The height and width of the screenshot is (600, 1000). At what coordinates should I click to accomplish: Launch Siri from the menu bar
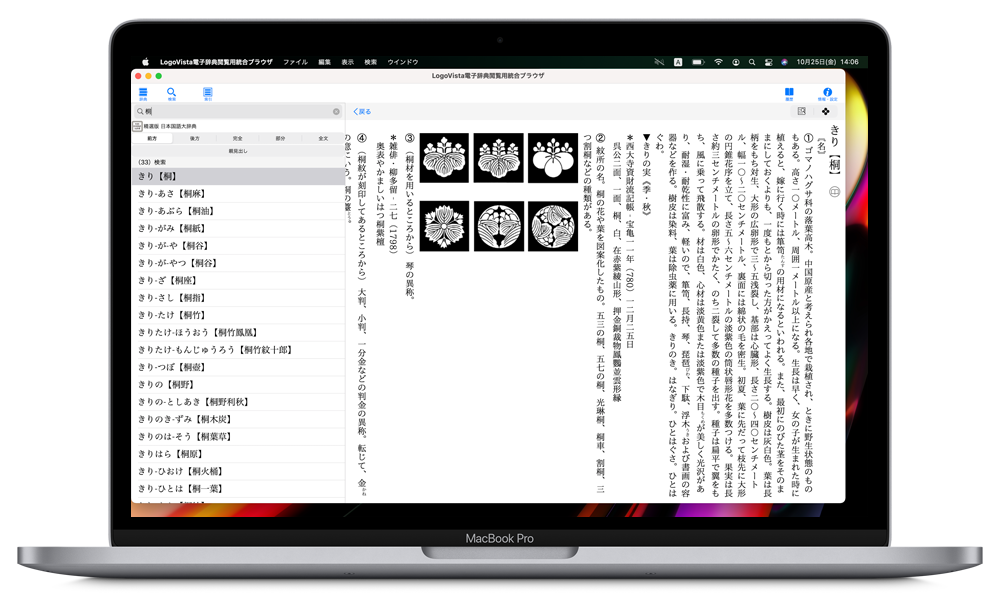(784, 62)
